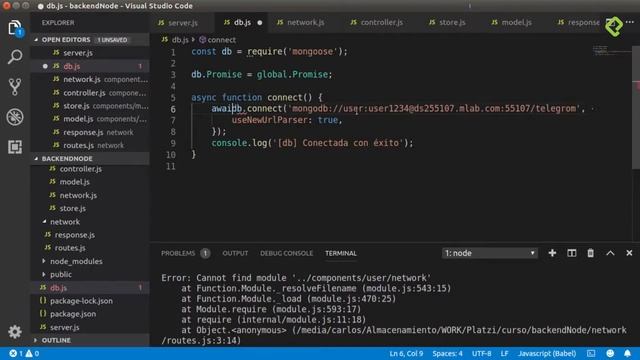Open the Extensions view

(x=15, y=147)
